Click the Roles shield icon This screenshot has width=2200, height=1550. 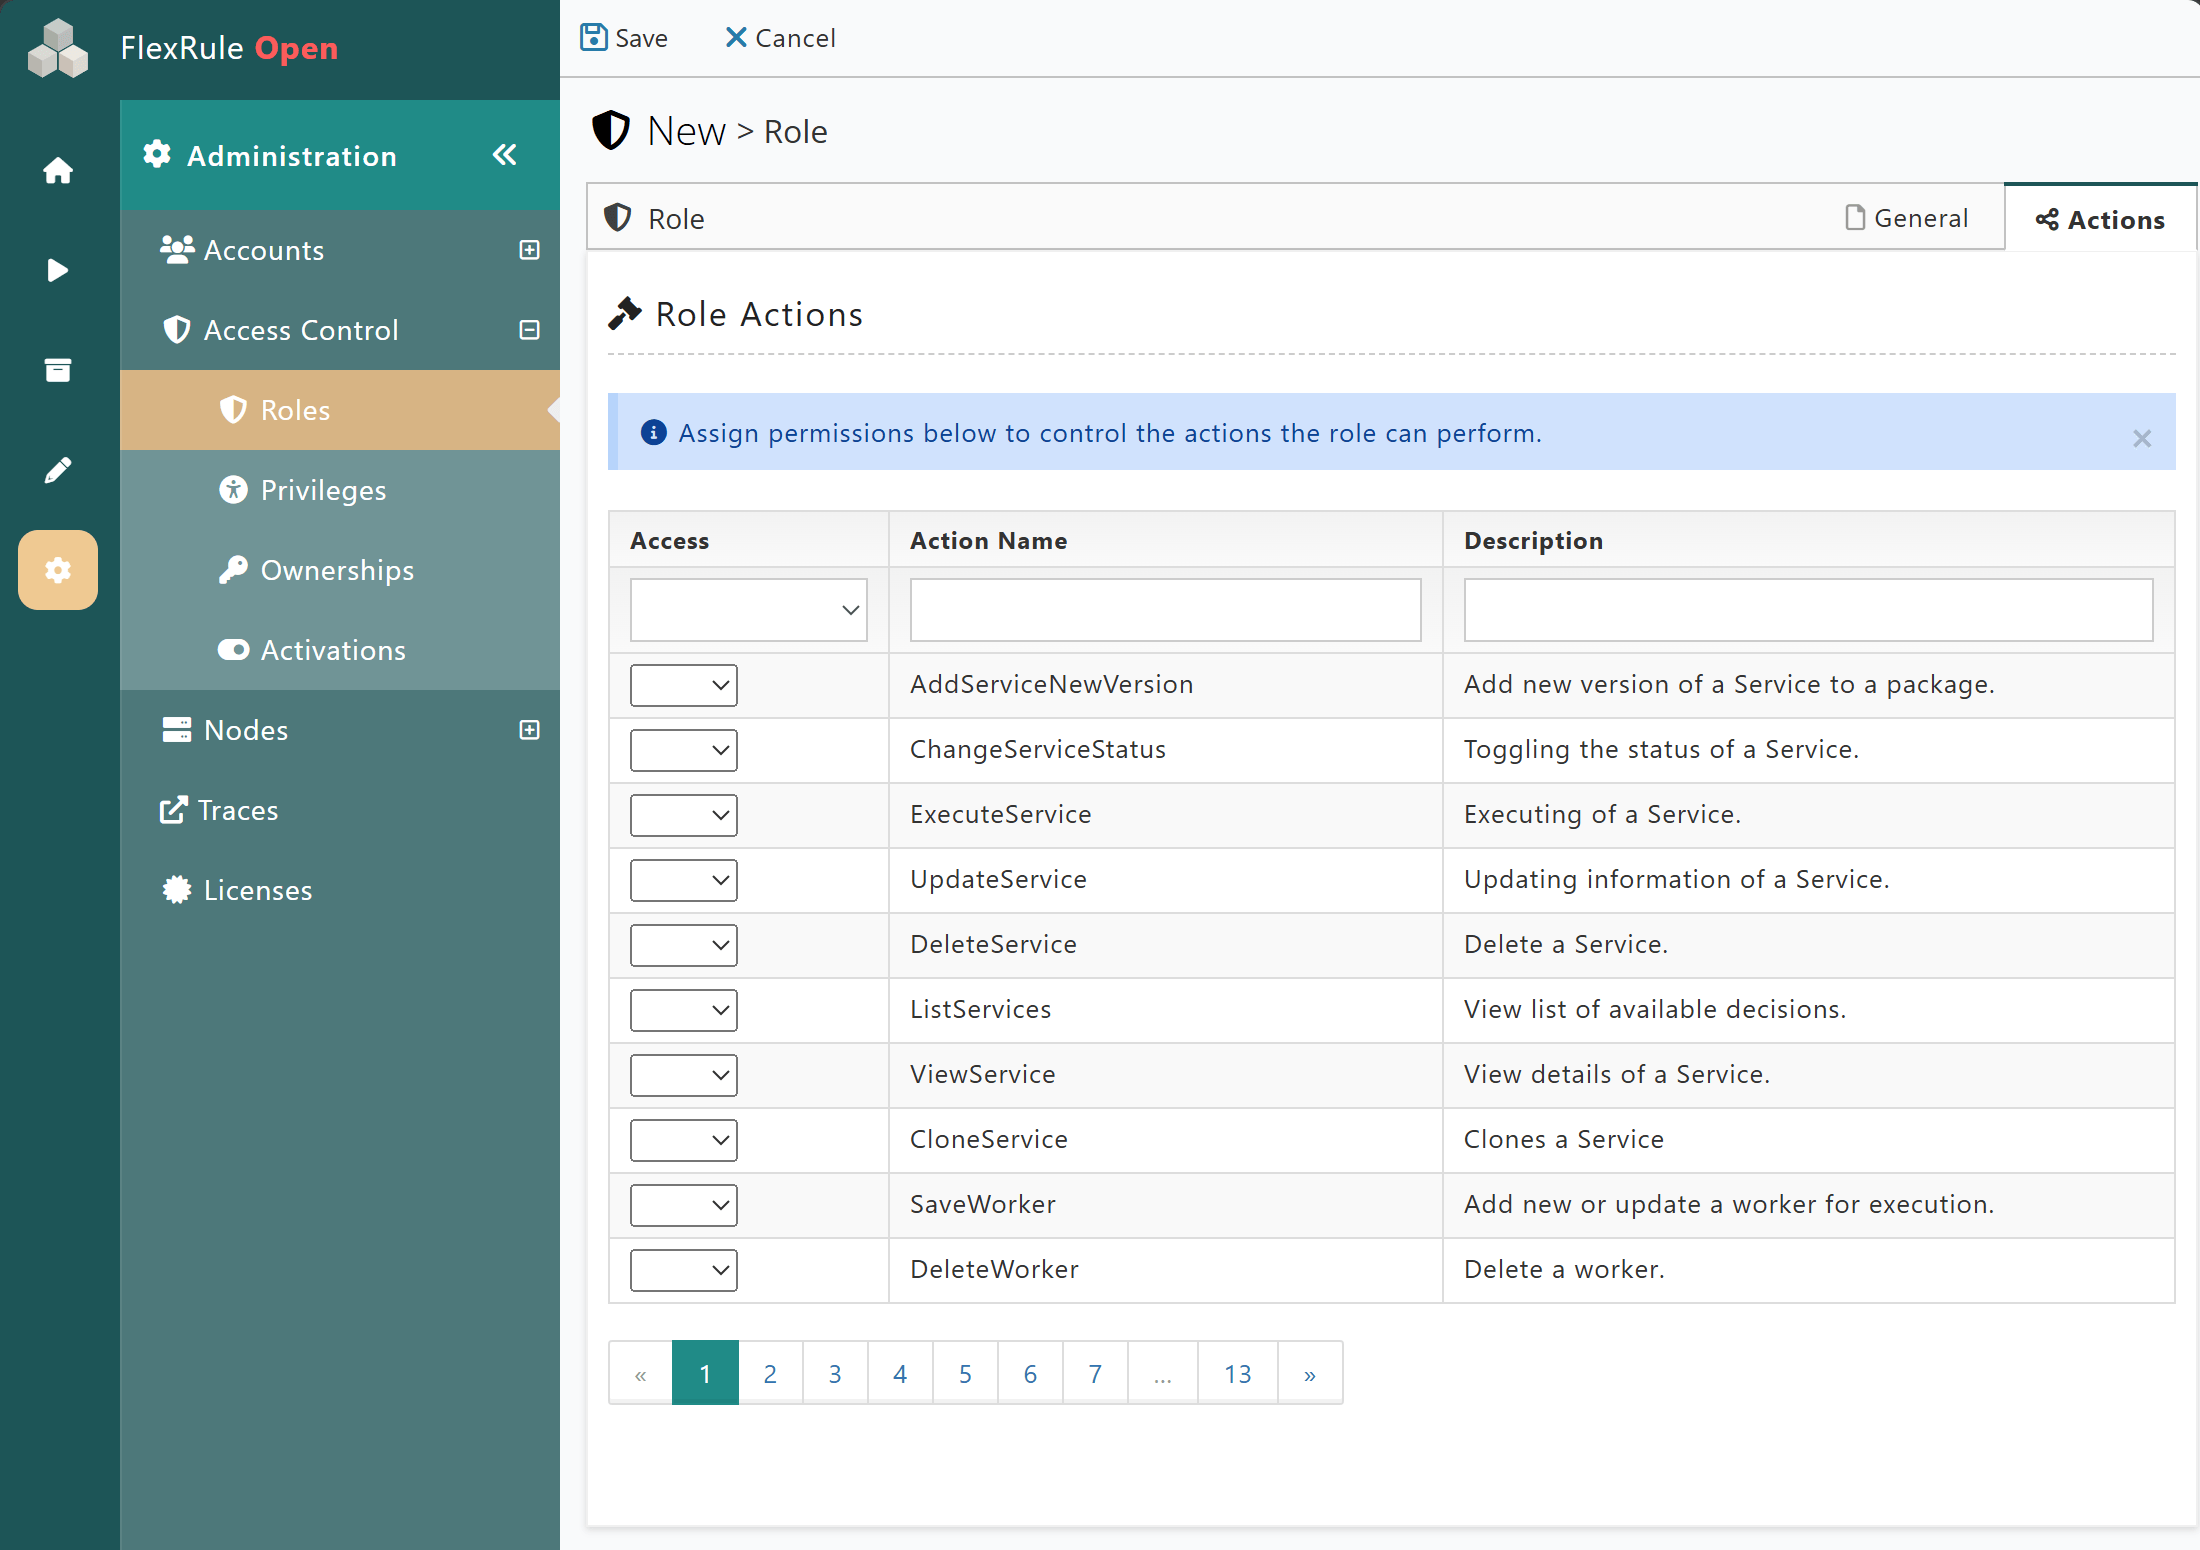pos(233,410)
